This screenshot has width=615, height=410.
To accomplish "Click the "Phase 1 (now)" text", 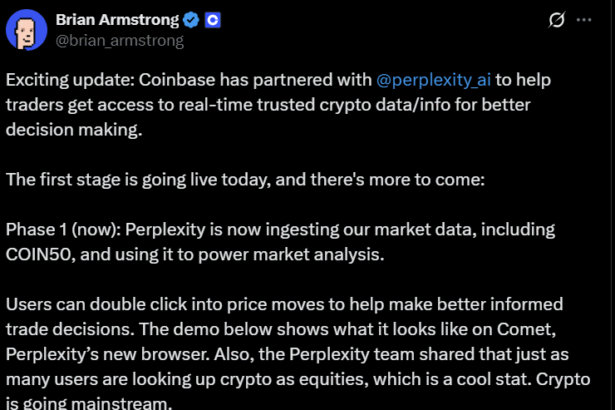I will click(x=62, y=229).
